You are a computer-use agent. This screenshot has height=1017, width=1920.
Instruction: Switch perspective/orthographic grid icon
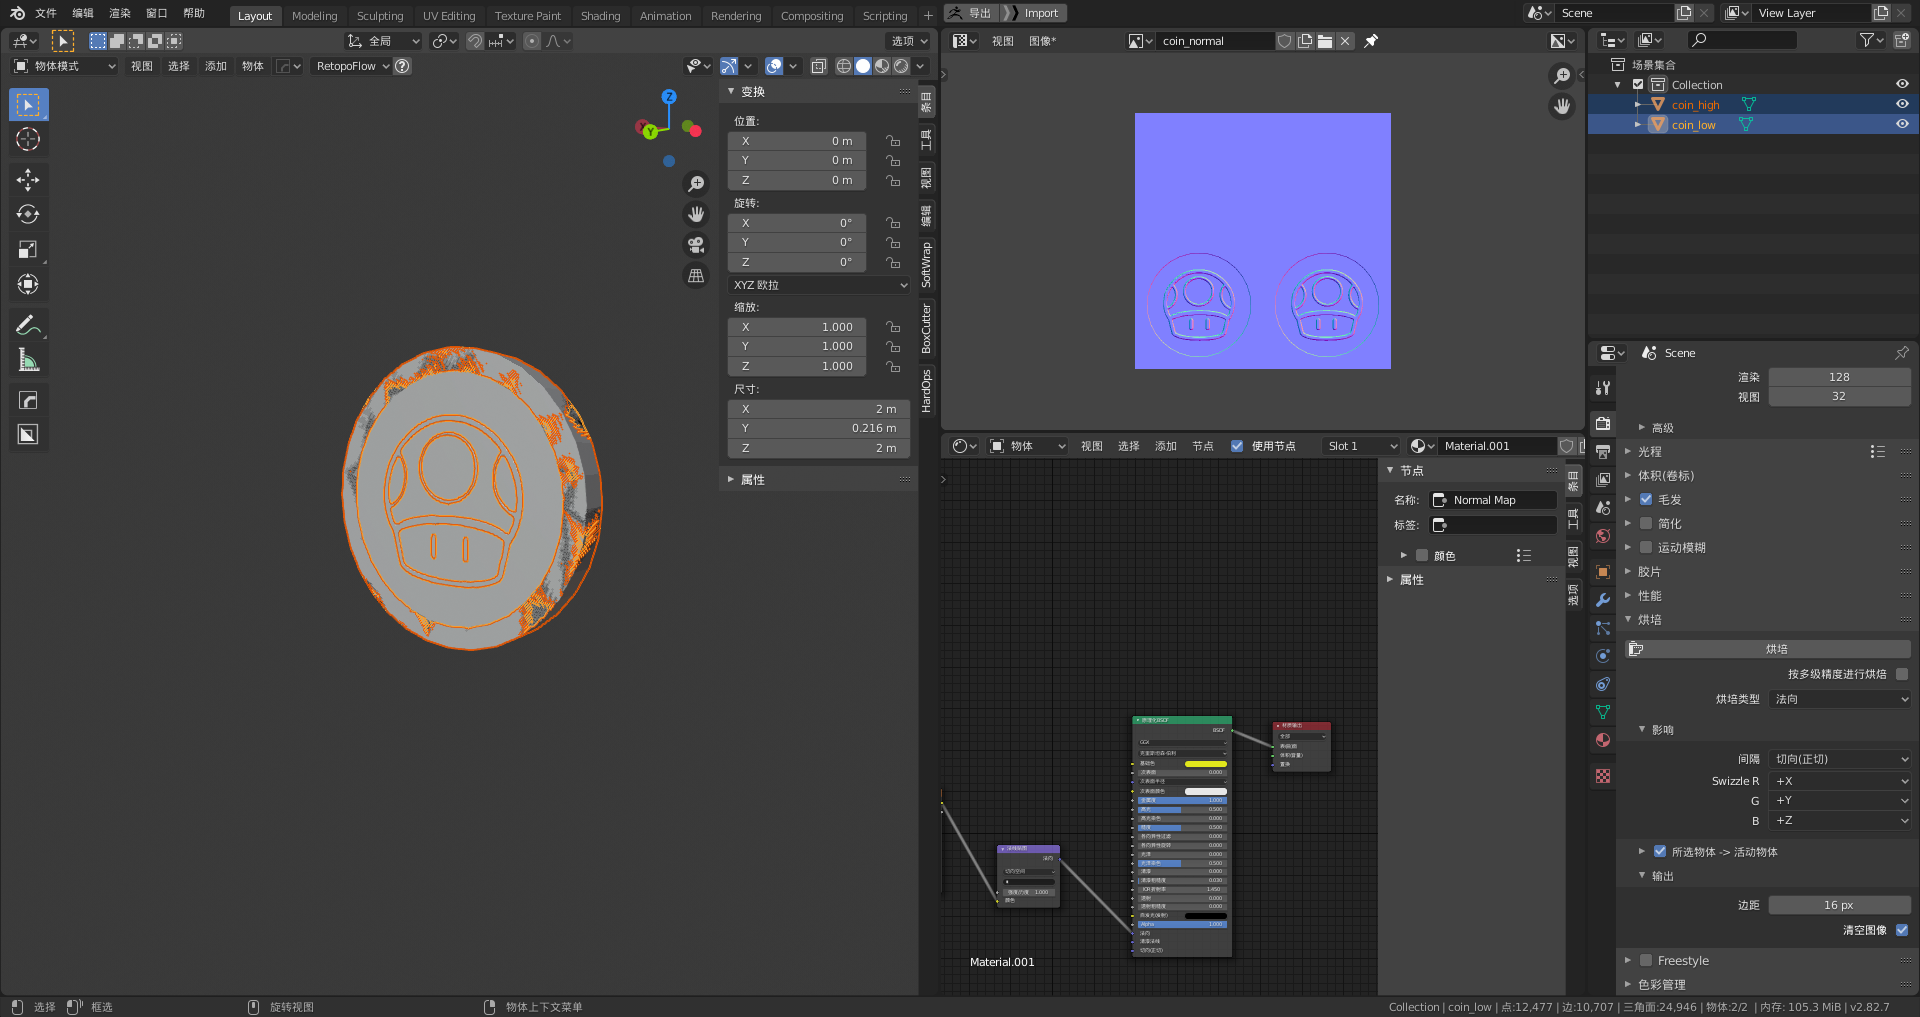696,276
